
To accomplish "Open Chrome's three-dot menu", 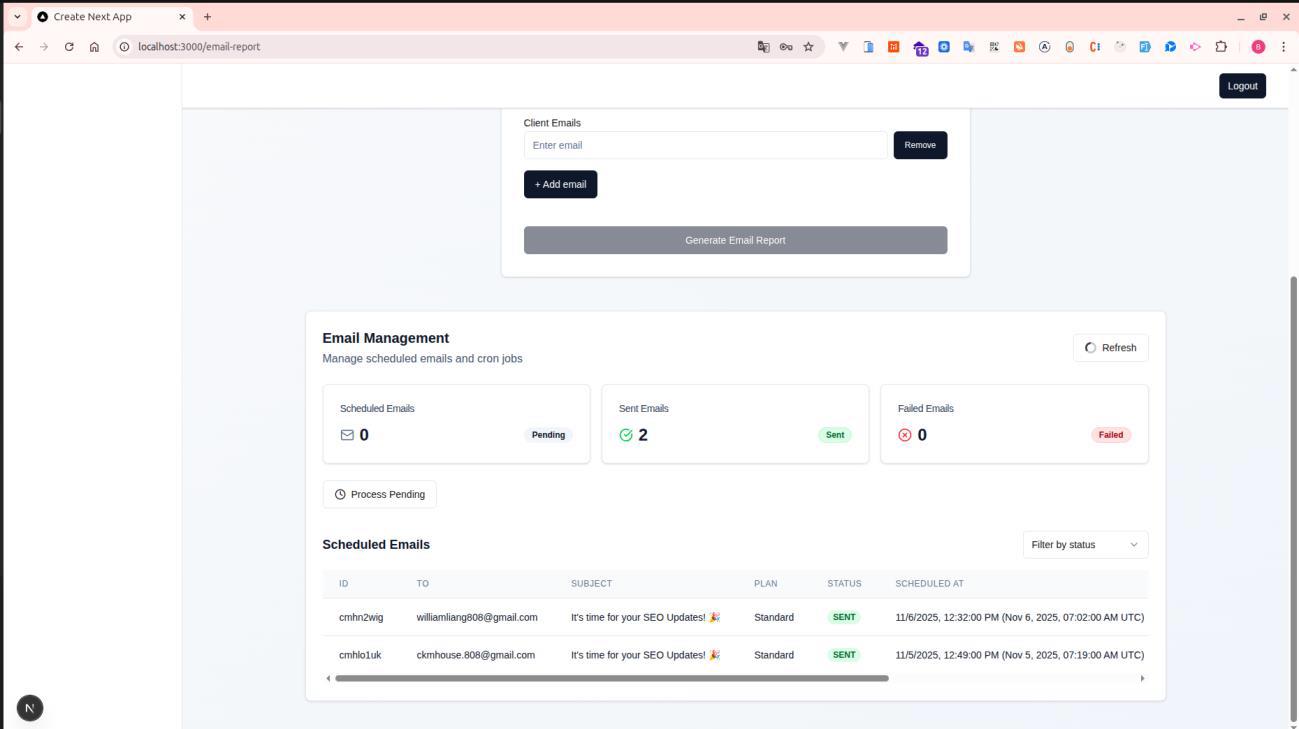I will pyautogui.click(x=1285, y=46).
